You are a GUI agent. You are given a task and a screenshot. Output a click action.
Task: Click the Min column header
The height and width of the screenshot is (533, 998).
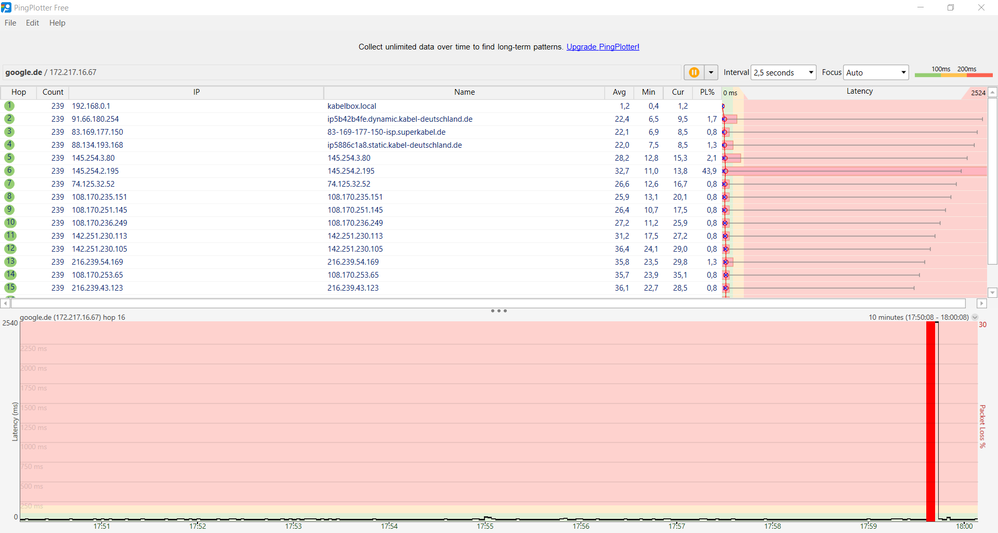648,92
